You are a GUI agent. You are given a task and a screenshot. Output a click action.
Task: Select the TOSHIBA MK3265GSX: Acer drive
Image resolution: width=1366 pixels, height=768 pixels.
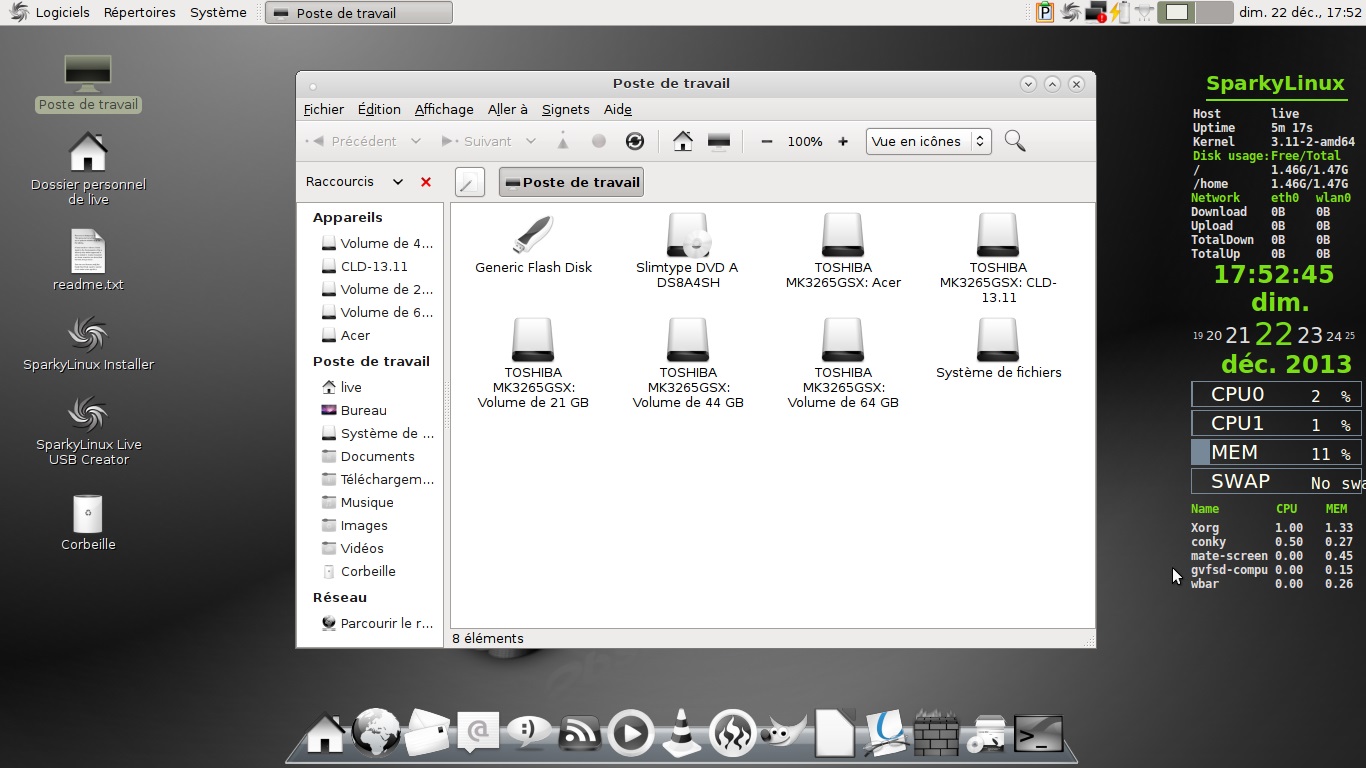click(843, 252)
